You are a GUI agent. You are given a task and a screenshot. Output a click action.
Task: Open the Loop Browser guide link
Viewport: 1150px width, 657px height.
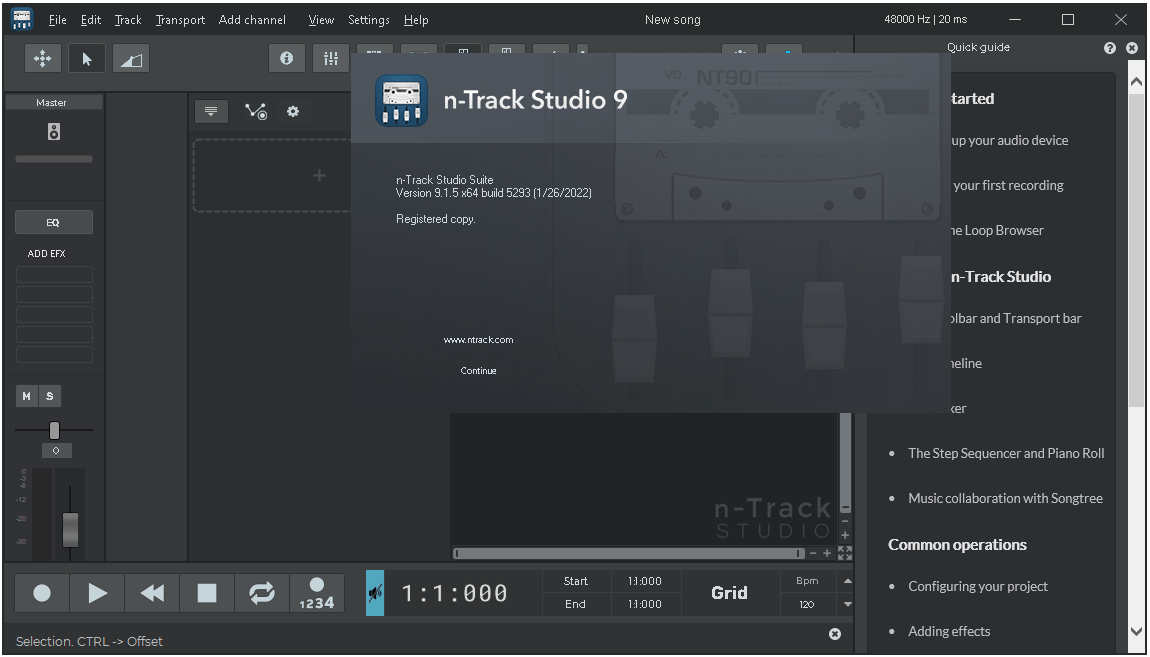pyautogui.click(x=997, y=230)
